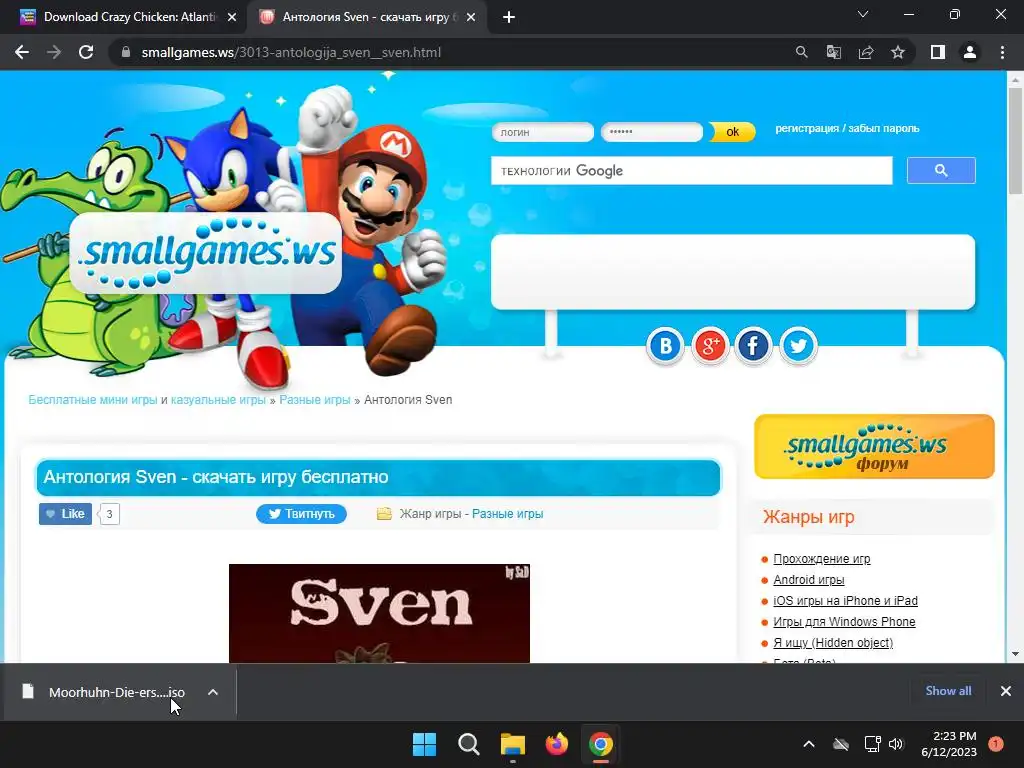Open Разные игры breadcrumb link
Viewport: 1024px width, 768px height.
pyautogui.click(x=315, y=400)
